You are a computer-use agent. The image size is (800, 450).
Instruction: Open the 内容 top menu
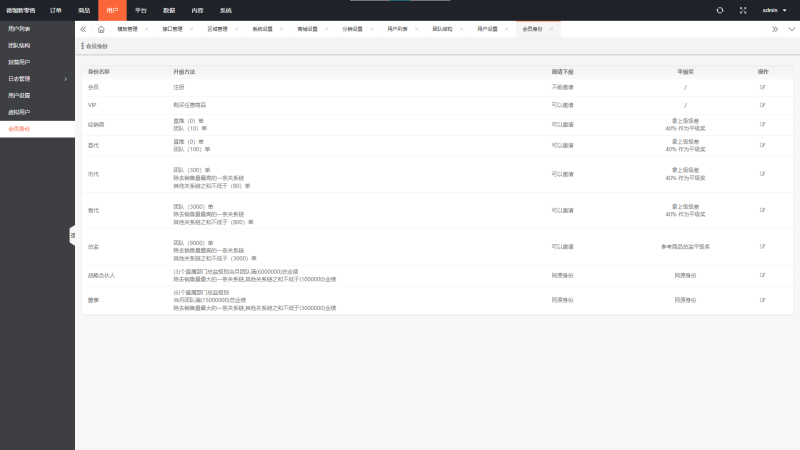coord(197,10)
